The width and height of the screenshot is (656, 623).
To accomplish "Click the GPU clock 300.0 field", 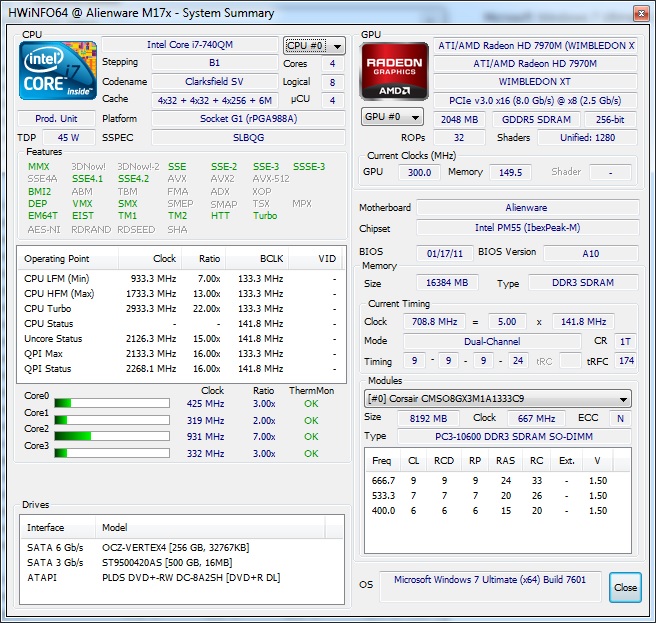I will pos(419,172).
